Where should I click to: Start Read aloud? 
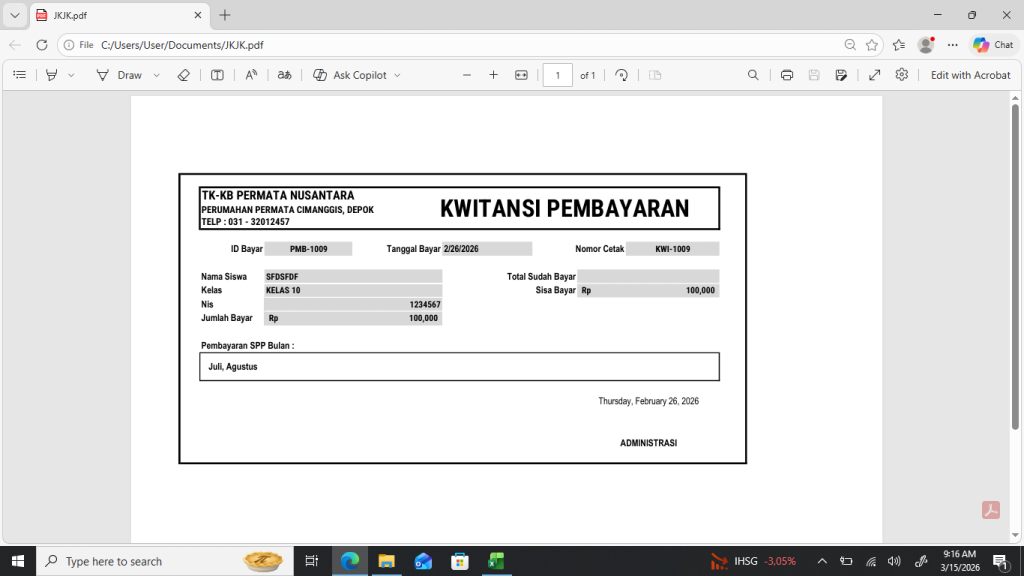click(x=251, y=75)
